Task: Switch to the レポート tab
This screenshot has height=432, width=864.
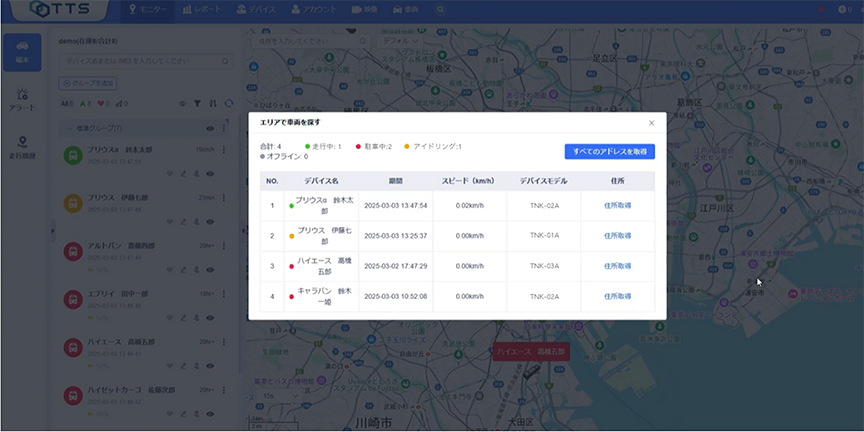Action: point(203,10)
